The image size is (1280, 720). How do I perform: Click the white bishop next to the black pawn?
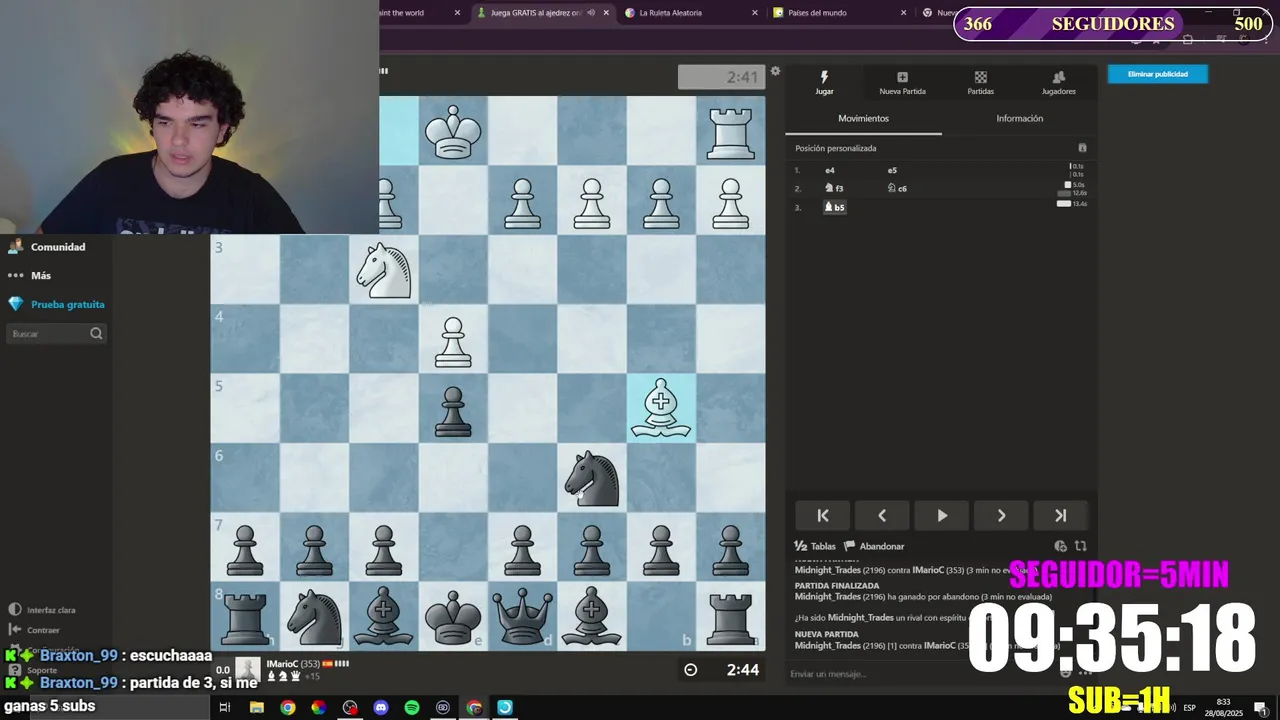(x=660, y=408)
